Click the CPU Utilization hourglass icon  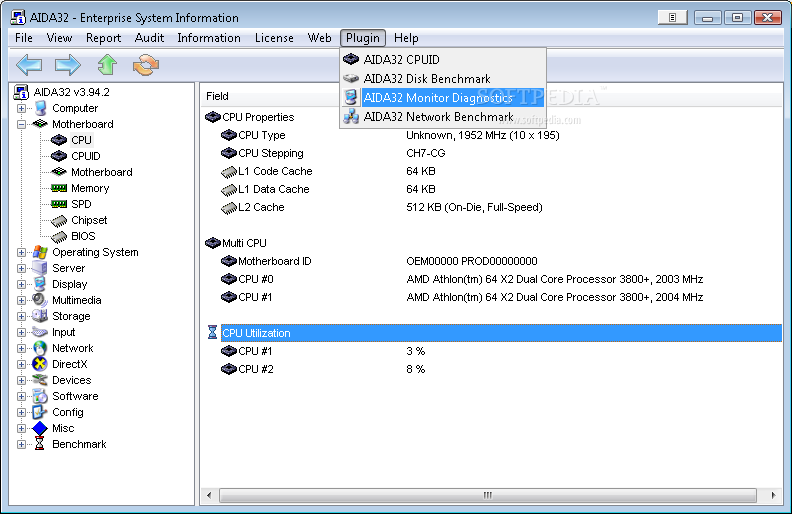click(x=212, y=333)
